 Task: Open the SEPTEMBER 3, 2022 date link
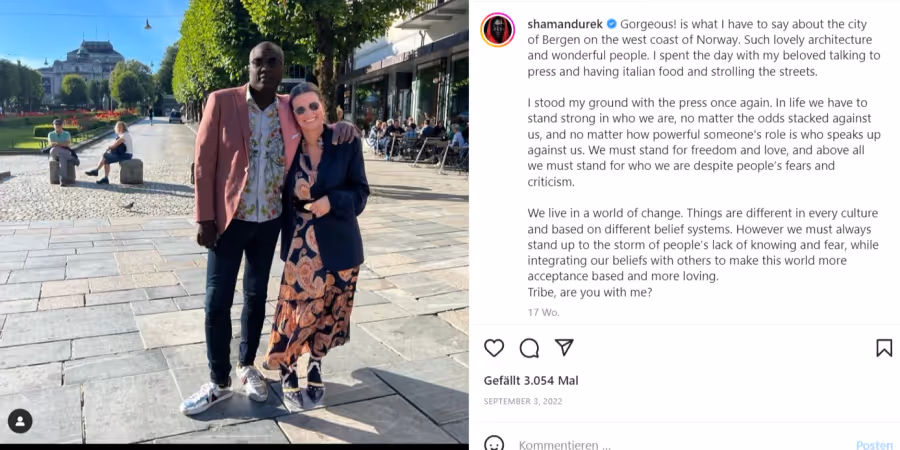(523, 401)
